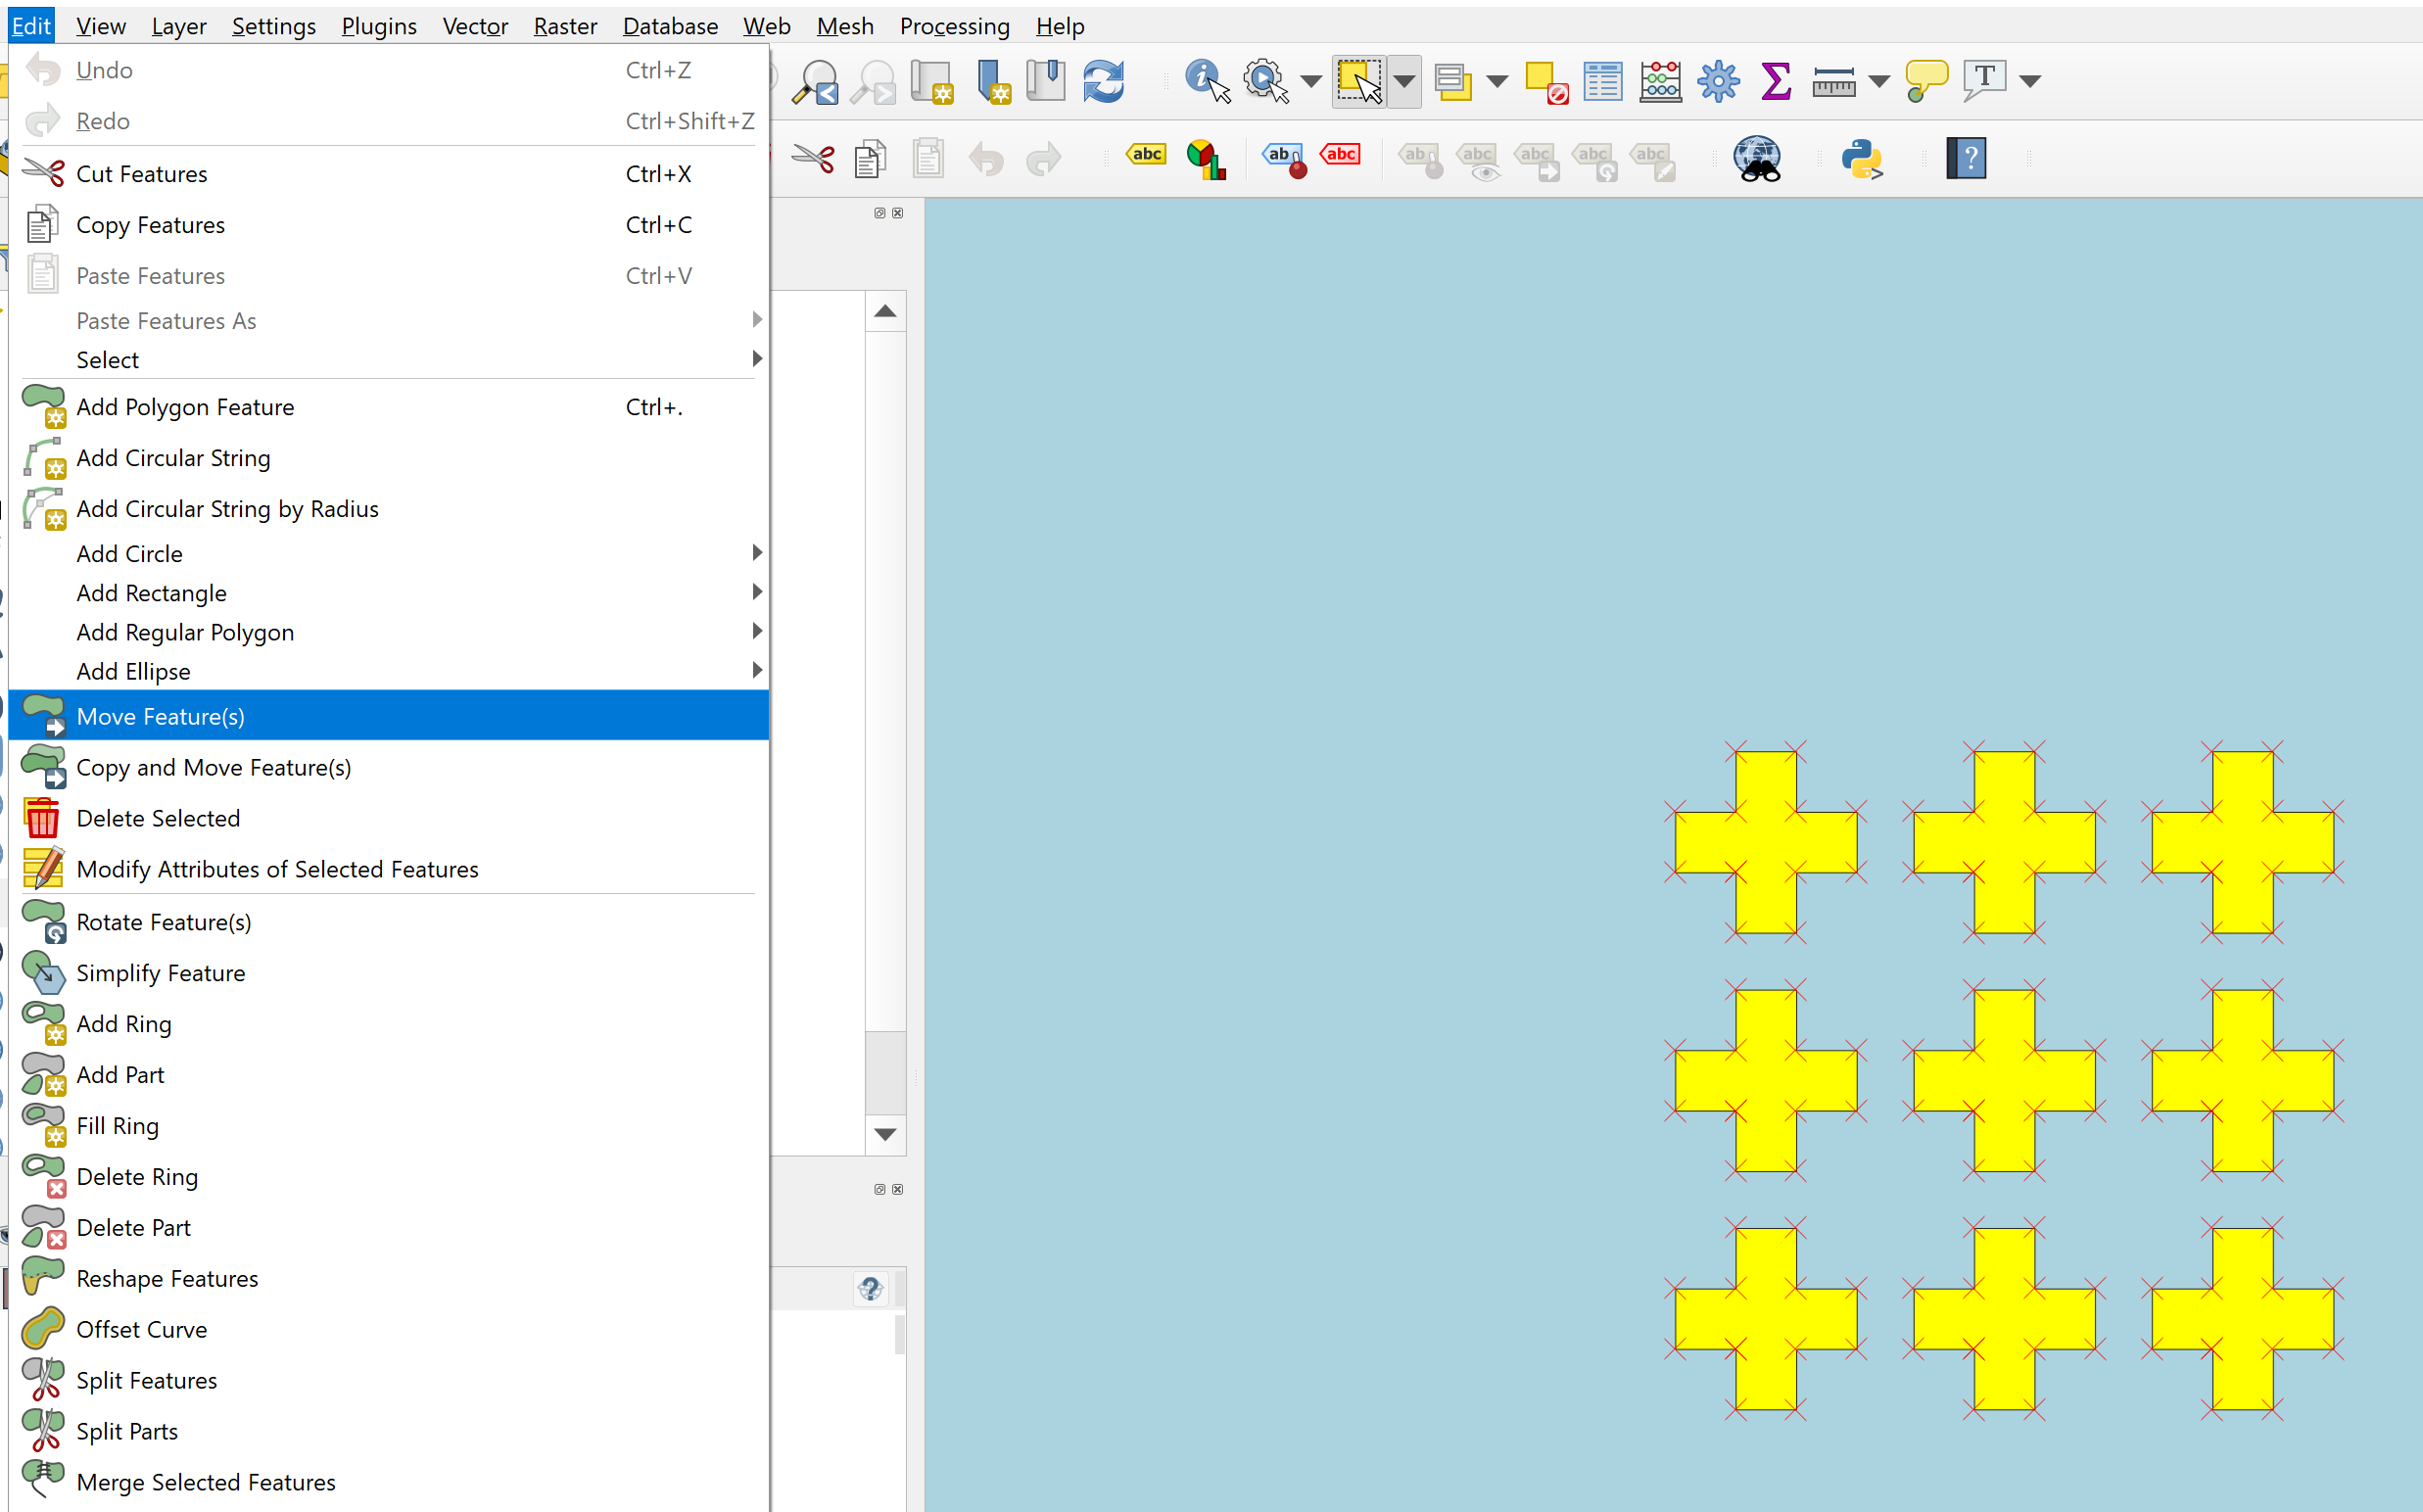Click the Refresh map icon

coord(1103,81)
